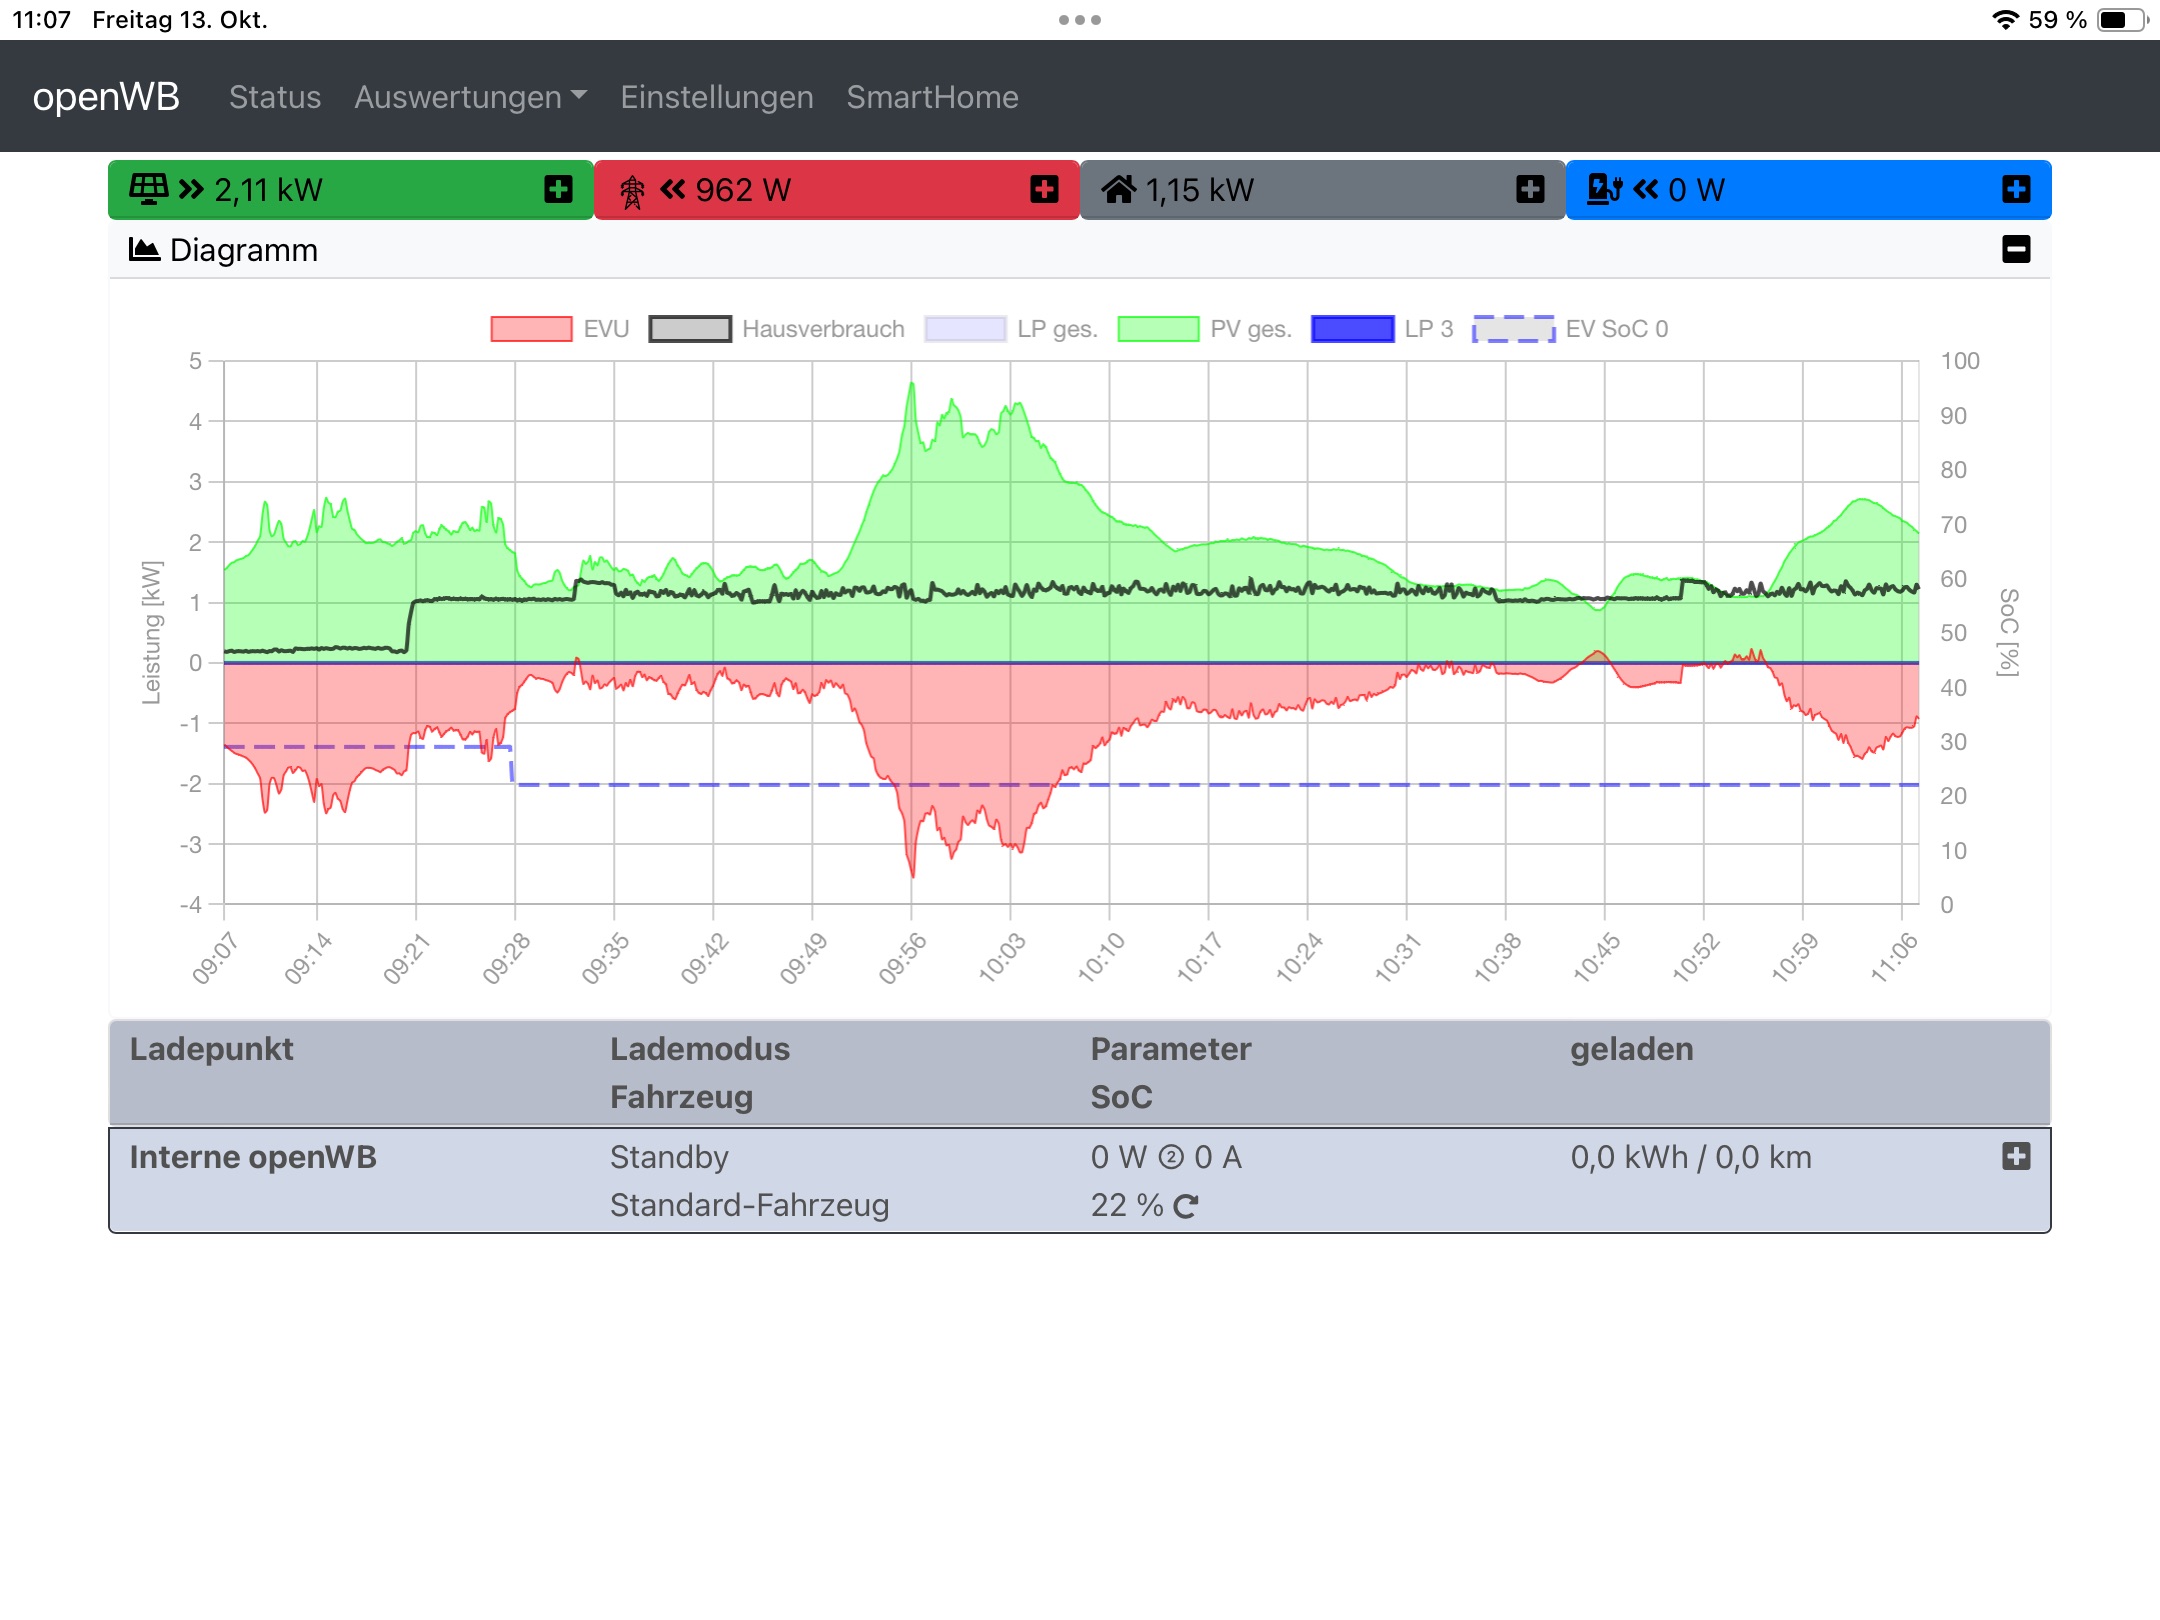
Task: Click the Diagramm chart icon
Action: pos(145,250)
